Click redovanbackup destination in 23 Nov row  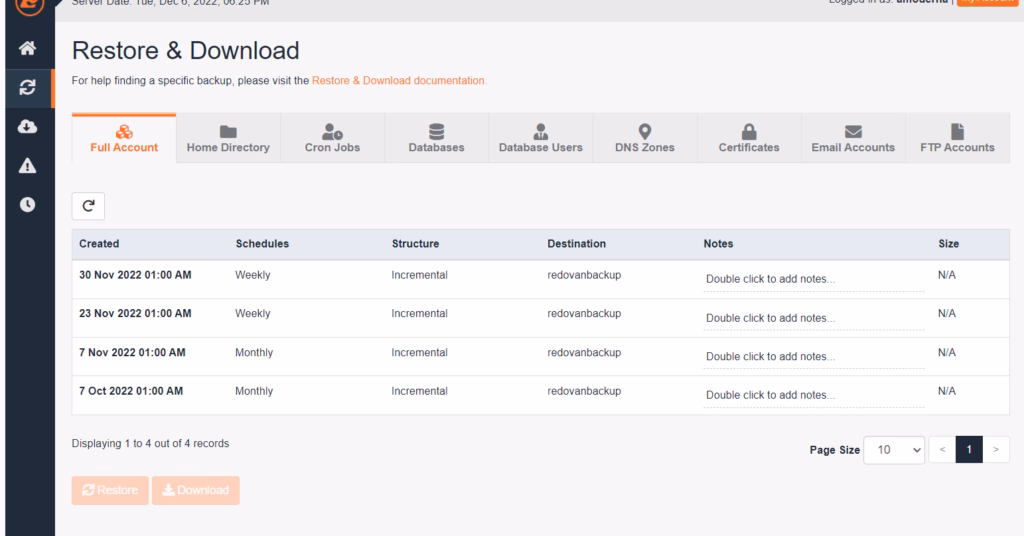coord(584,313)
